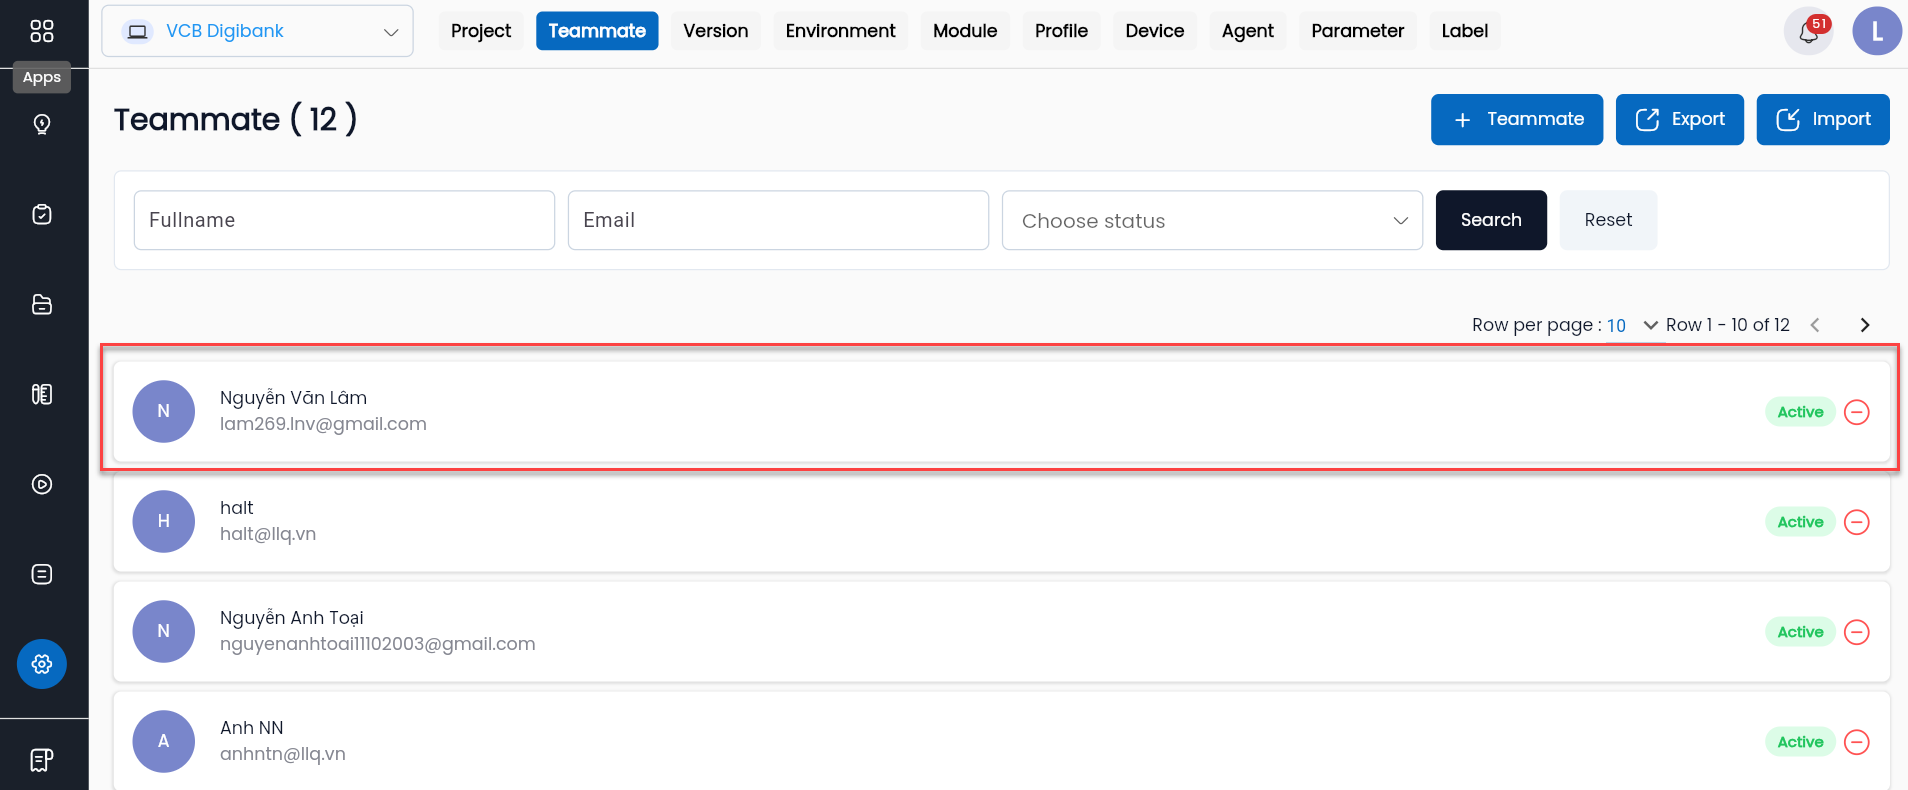Open notifications bell with 51 badge
1908x790 pixels.
pos(1809,31)
